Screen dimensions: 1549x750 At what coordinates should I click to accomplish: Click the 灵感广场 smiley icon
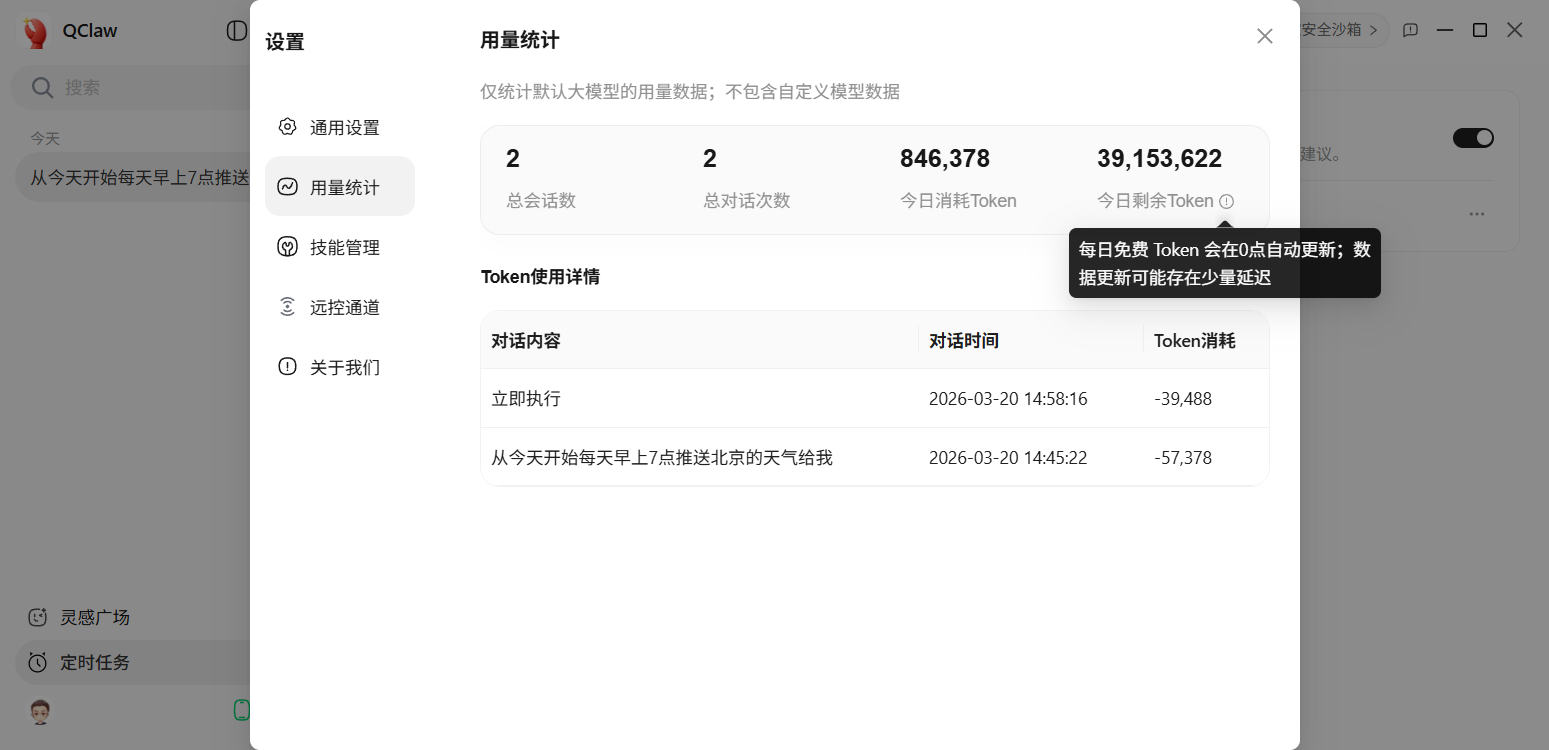tap(38, 617)
